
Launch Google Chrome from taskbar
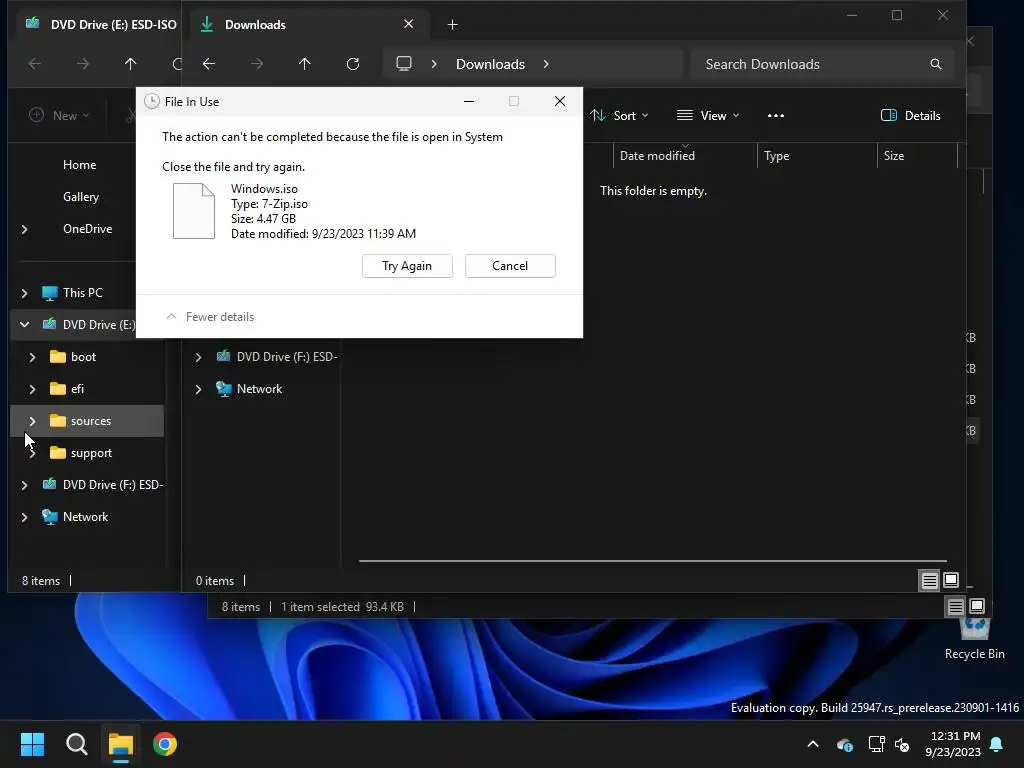coord(165,744)
